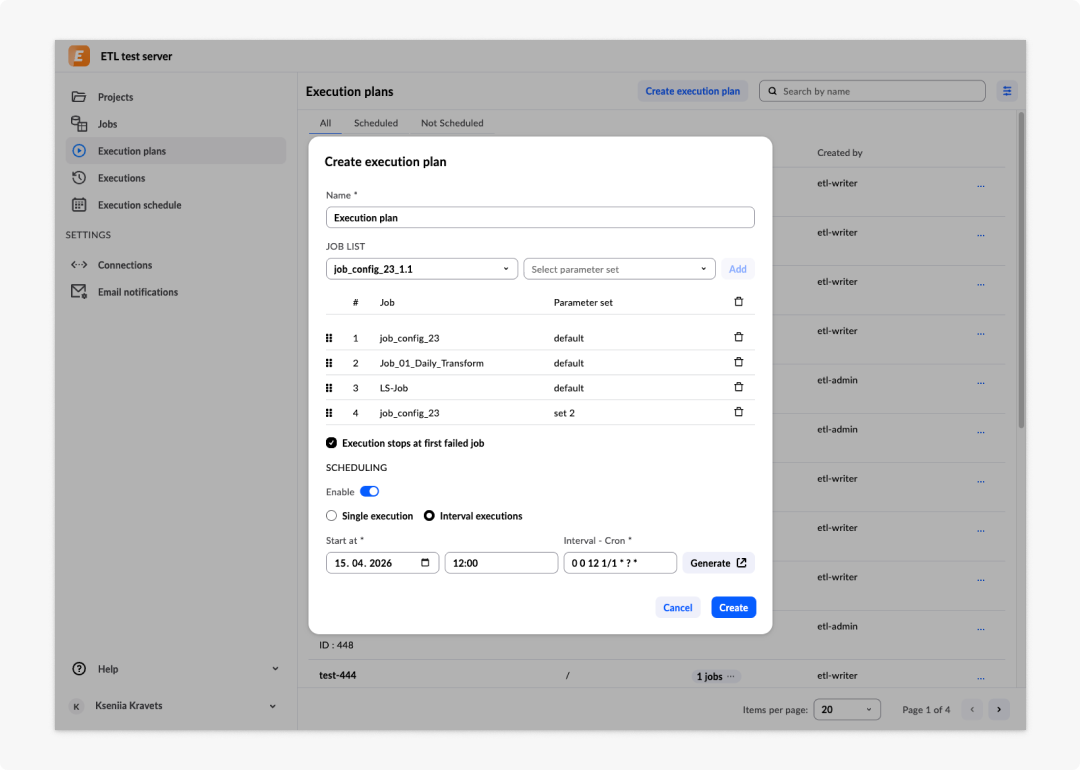Viewport: 1080px width, 770px height.
Task: Edit the execution plan Name field
Action: pyautogui.click(x=540, y=218)
